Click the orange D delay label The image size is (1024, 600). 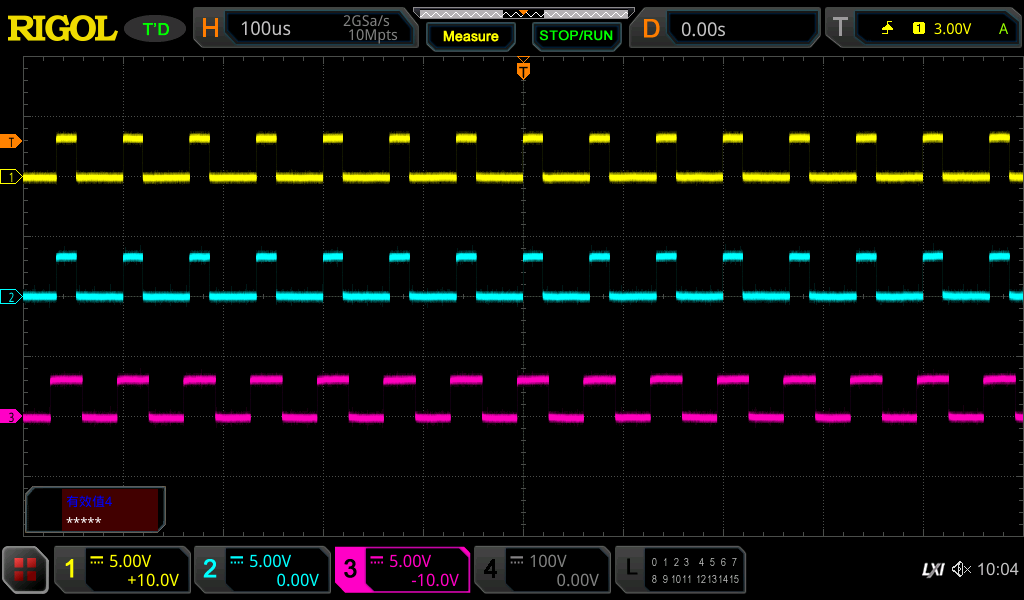tap(650, 29)
